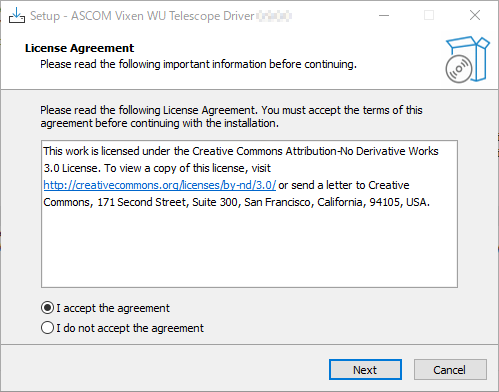Click the "I do not accept the agreement" label
Image resolution: width=499 pixels, height=392 pixels.
130,328
